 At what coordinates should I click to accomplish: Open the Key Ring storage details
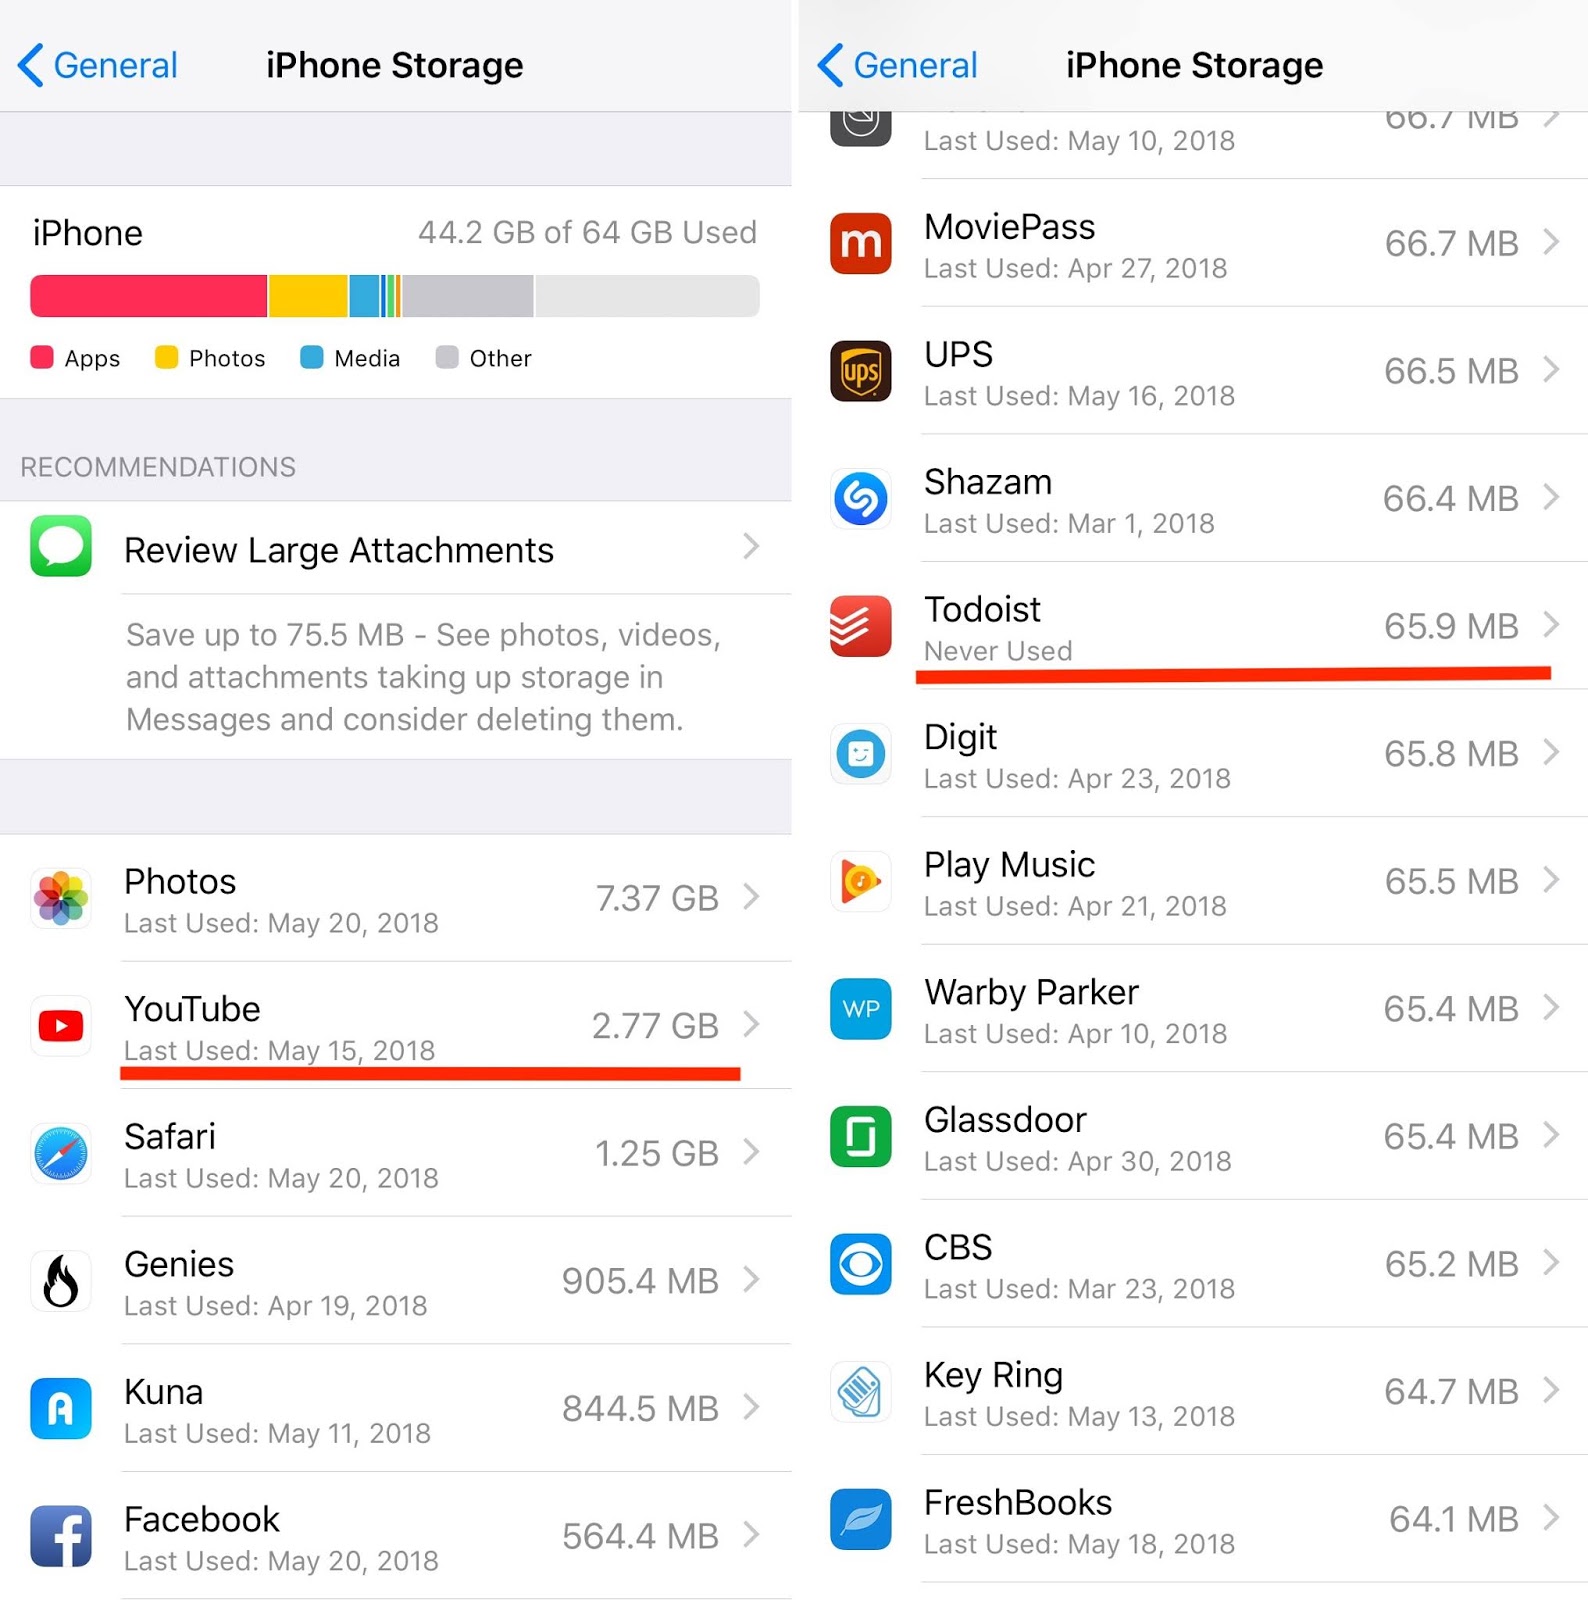[x=1194, y=1391]
